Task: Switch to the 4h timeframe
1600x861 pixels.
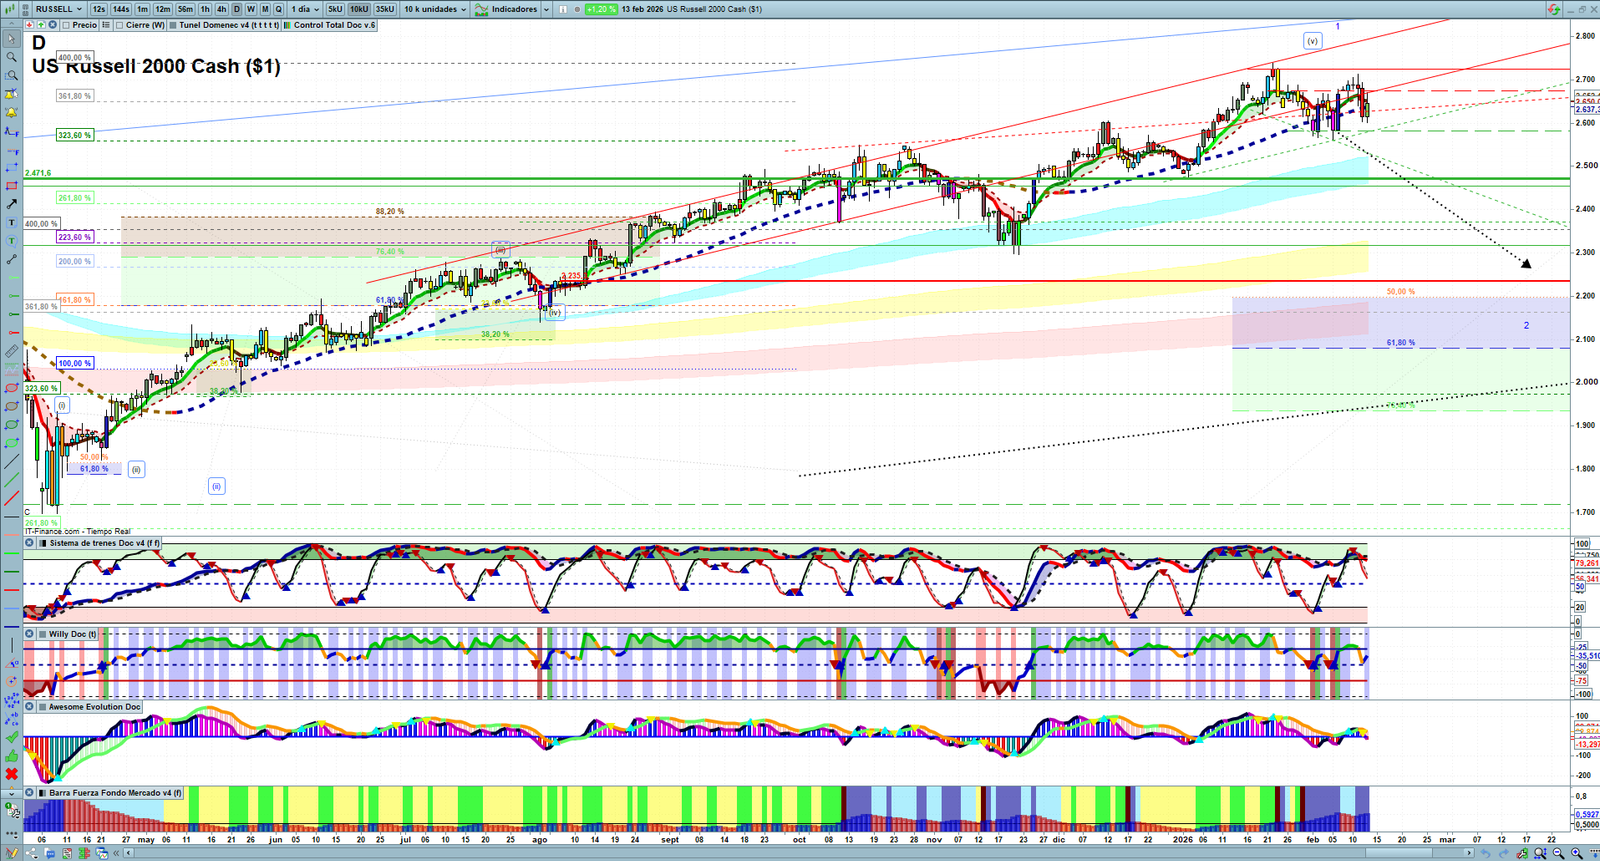Action: (x=221, y=9)
